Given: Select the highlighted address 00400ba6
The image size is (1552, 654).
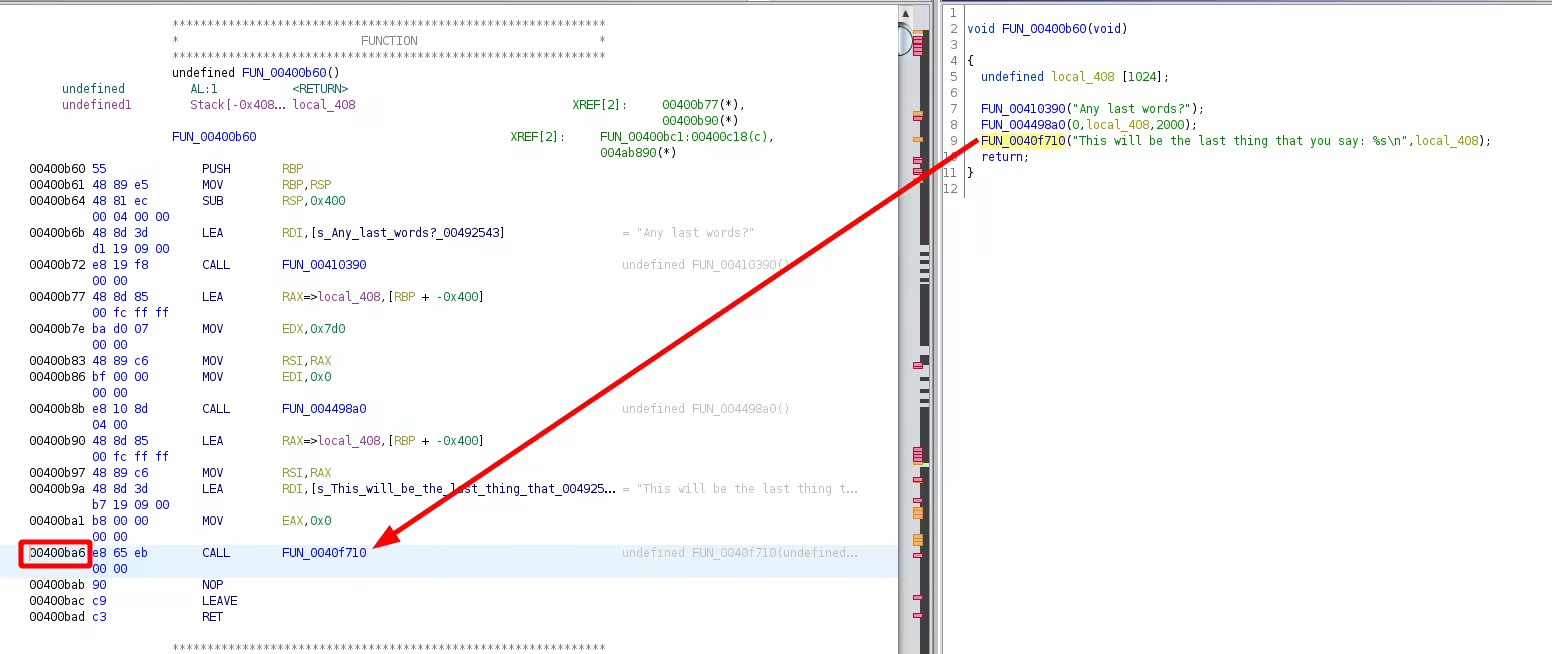Looking at the screenshot, I should (58, 553).
